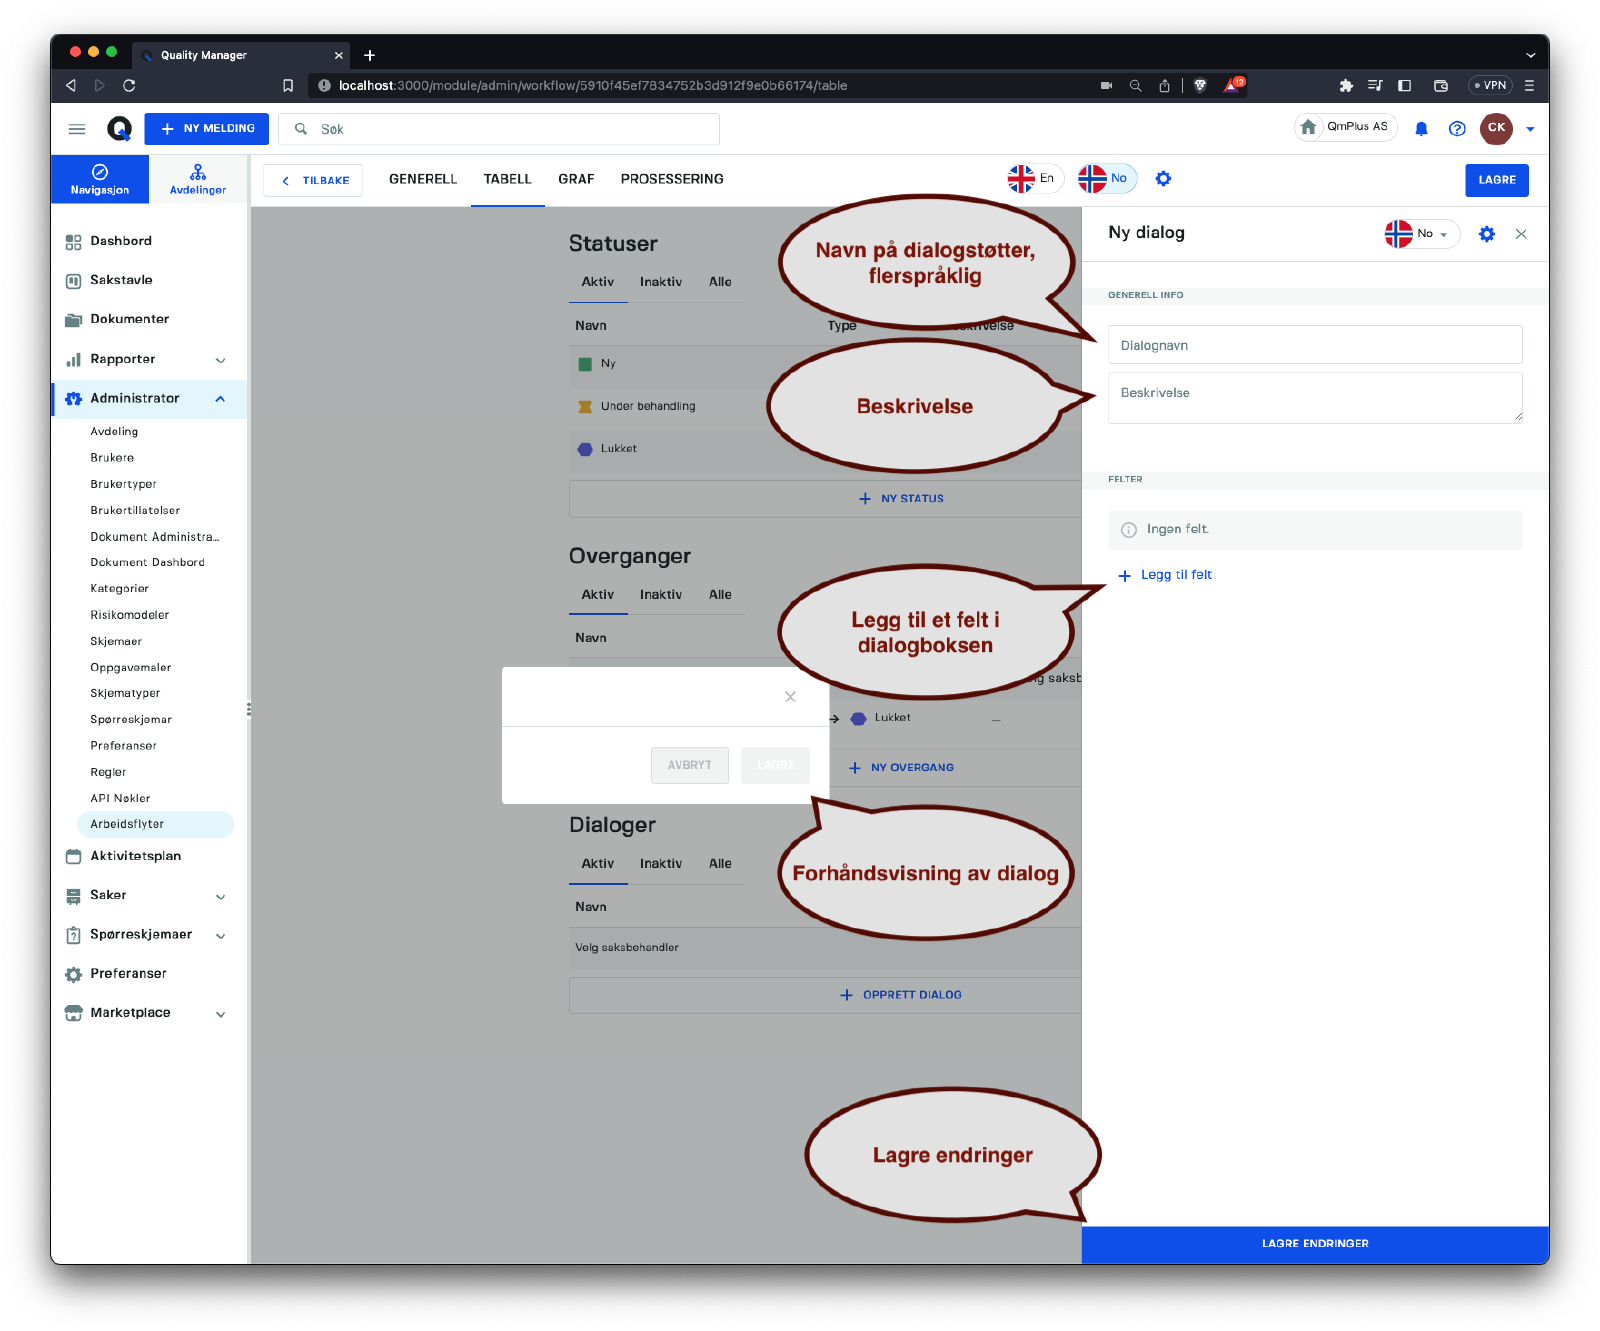Viewport: 1600px width, 1331px height.
Task: Open the help question mark icon
Action: (1457, 129)
